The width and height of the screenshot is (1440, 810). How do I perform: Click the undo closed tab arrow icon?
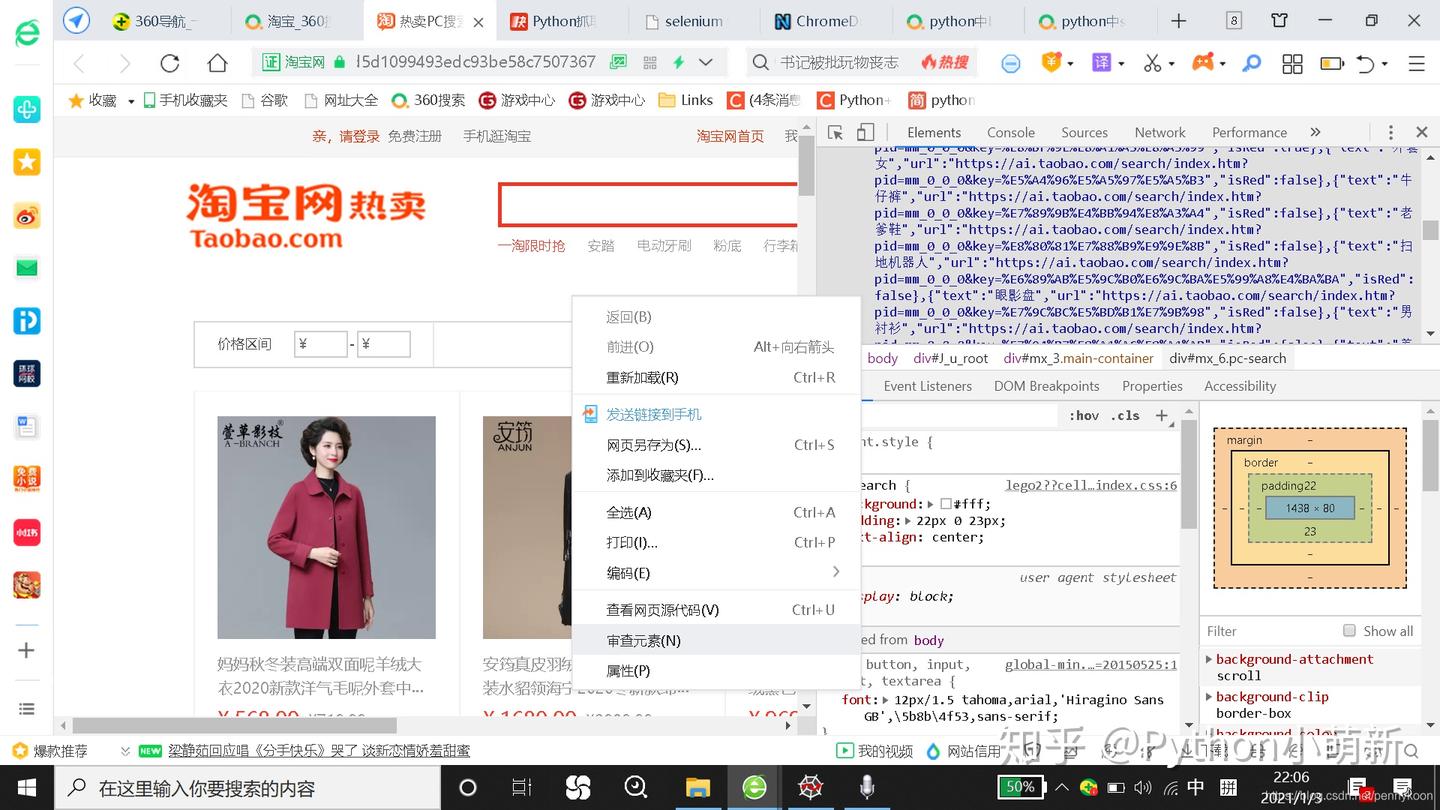[1365, 63]
